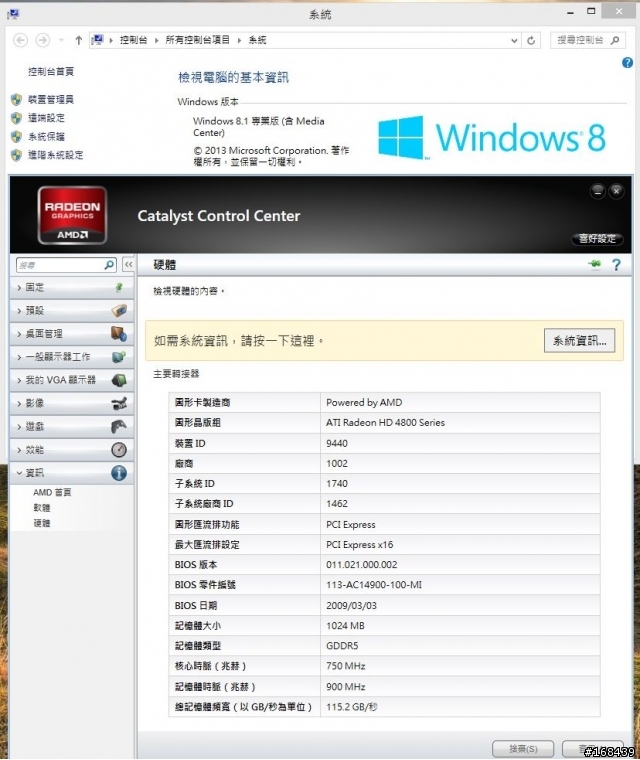Expand the 遊戲 category

tap(71, 427)
